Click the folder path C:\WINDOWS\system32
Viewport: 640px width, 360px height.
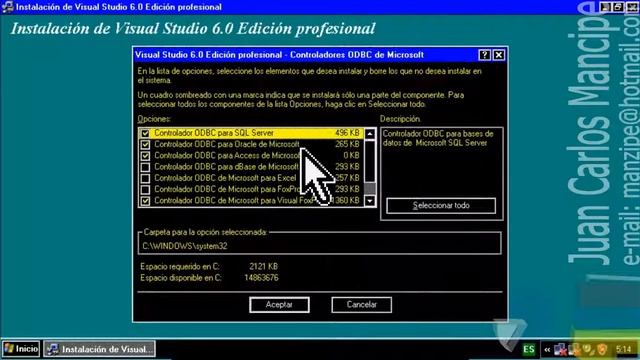pos(185,246)
